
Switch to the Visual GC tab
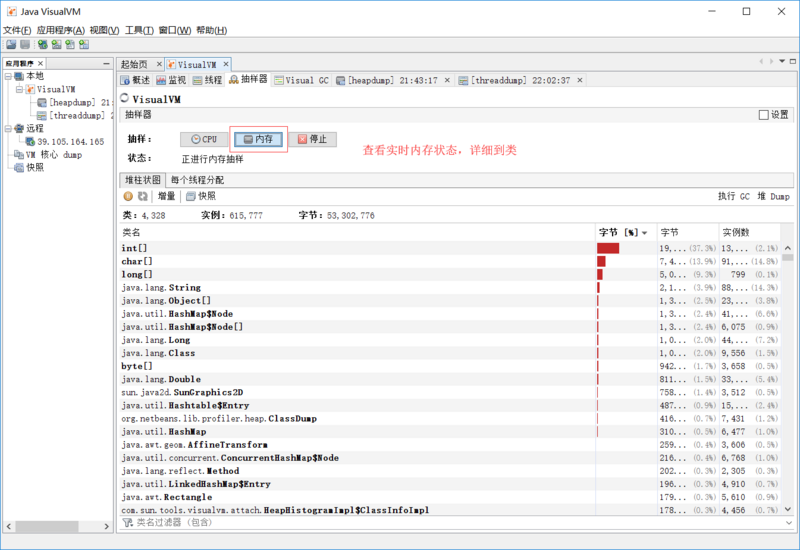point(302,80)
